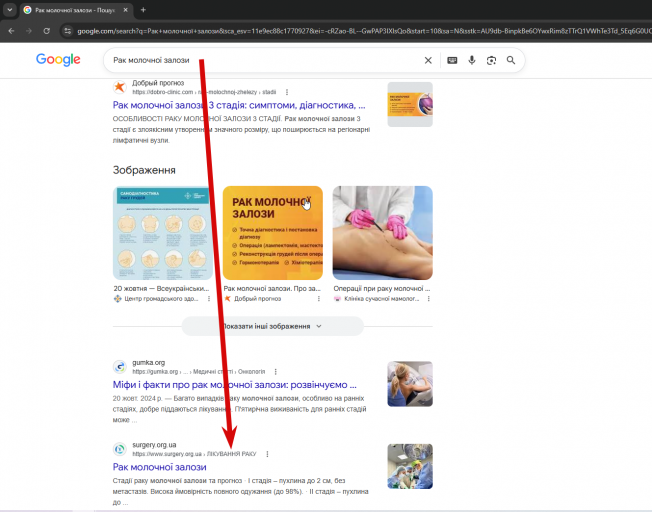Open more options for the gumka.org result
This screenshot has width=652, height=512.
275,371
